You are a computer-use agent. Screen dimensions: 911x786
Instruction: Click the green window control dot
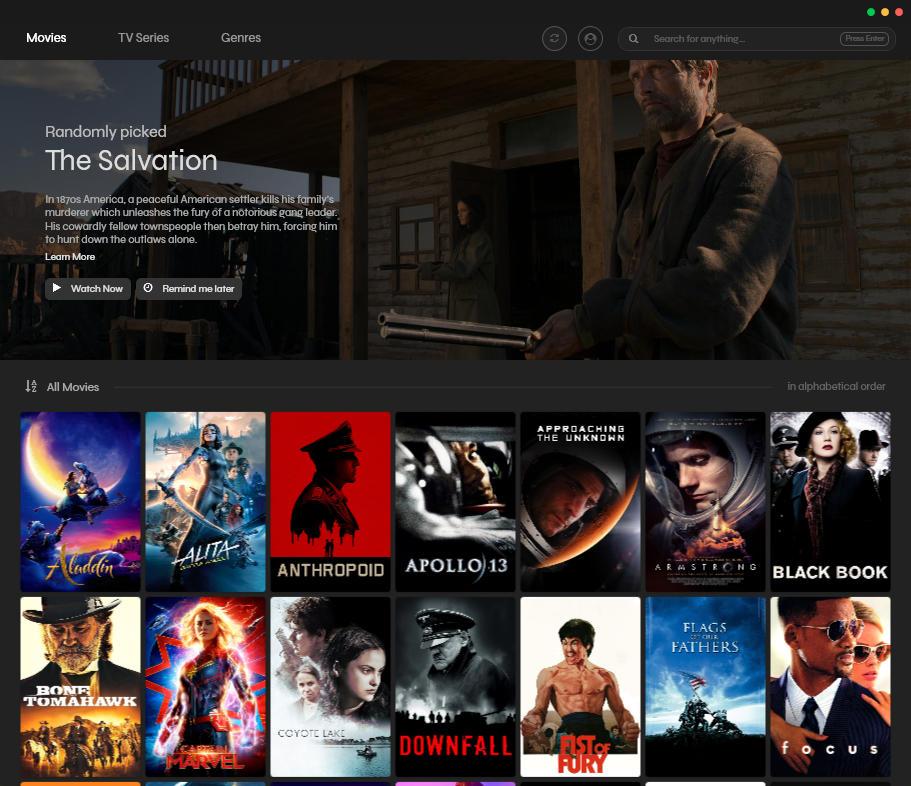point(870,12)
